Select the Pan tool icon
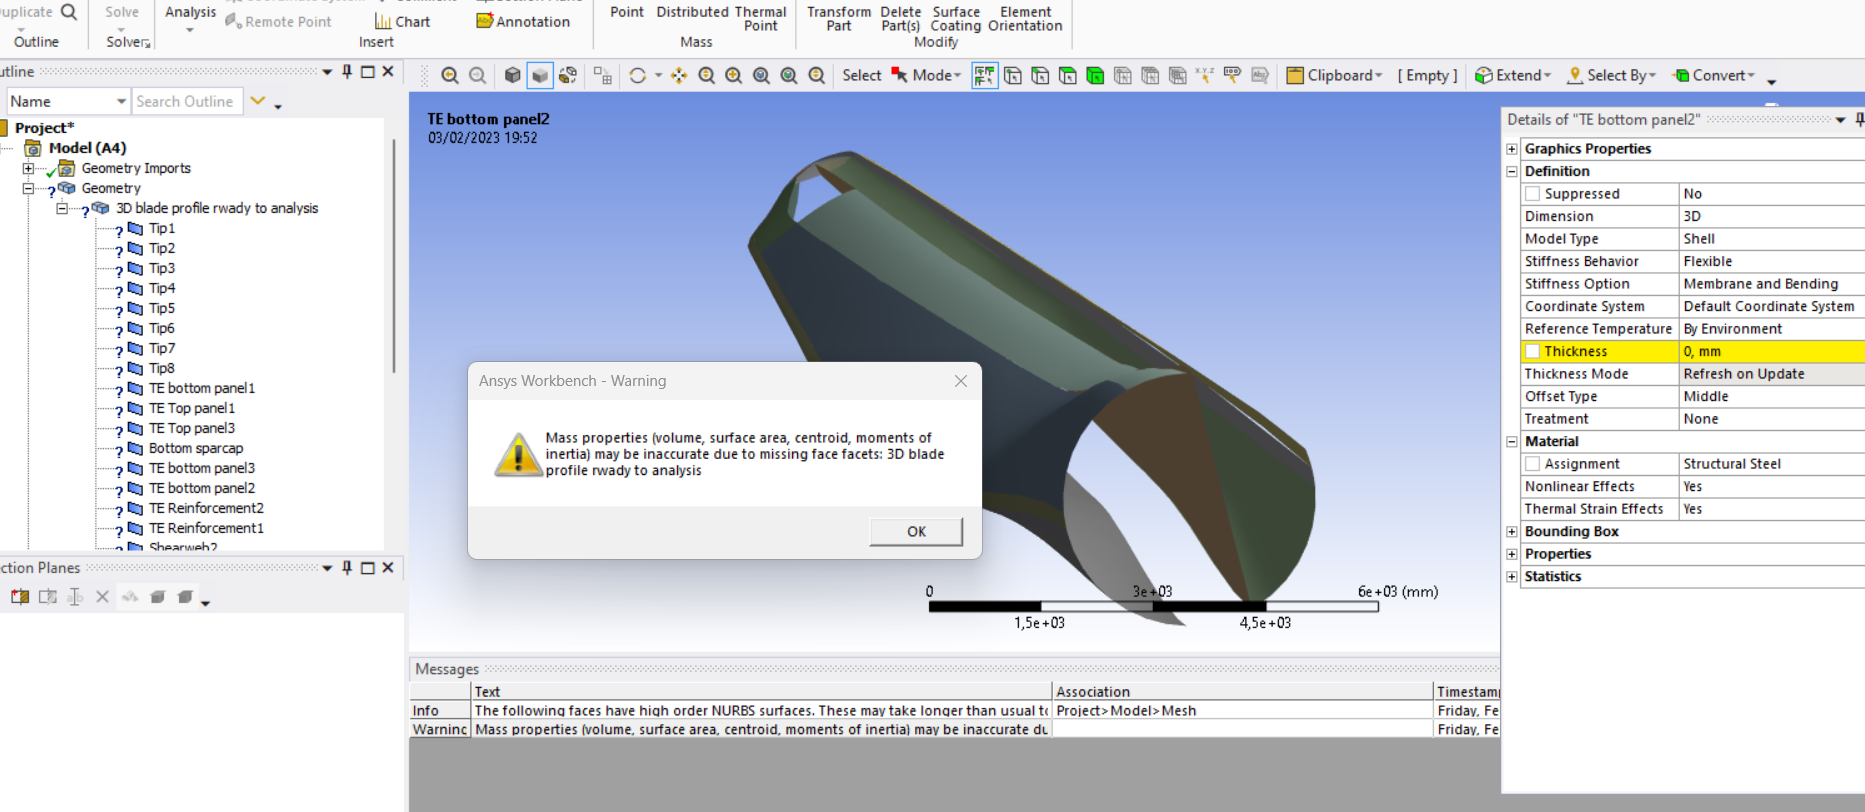The image size is (1865, 812). [x=679, y=75]
